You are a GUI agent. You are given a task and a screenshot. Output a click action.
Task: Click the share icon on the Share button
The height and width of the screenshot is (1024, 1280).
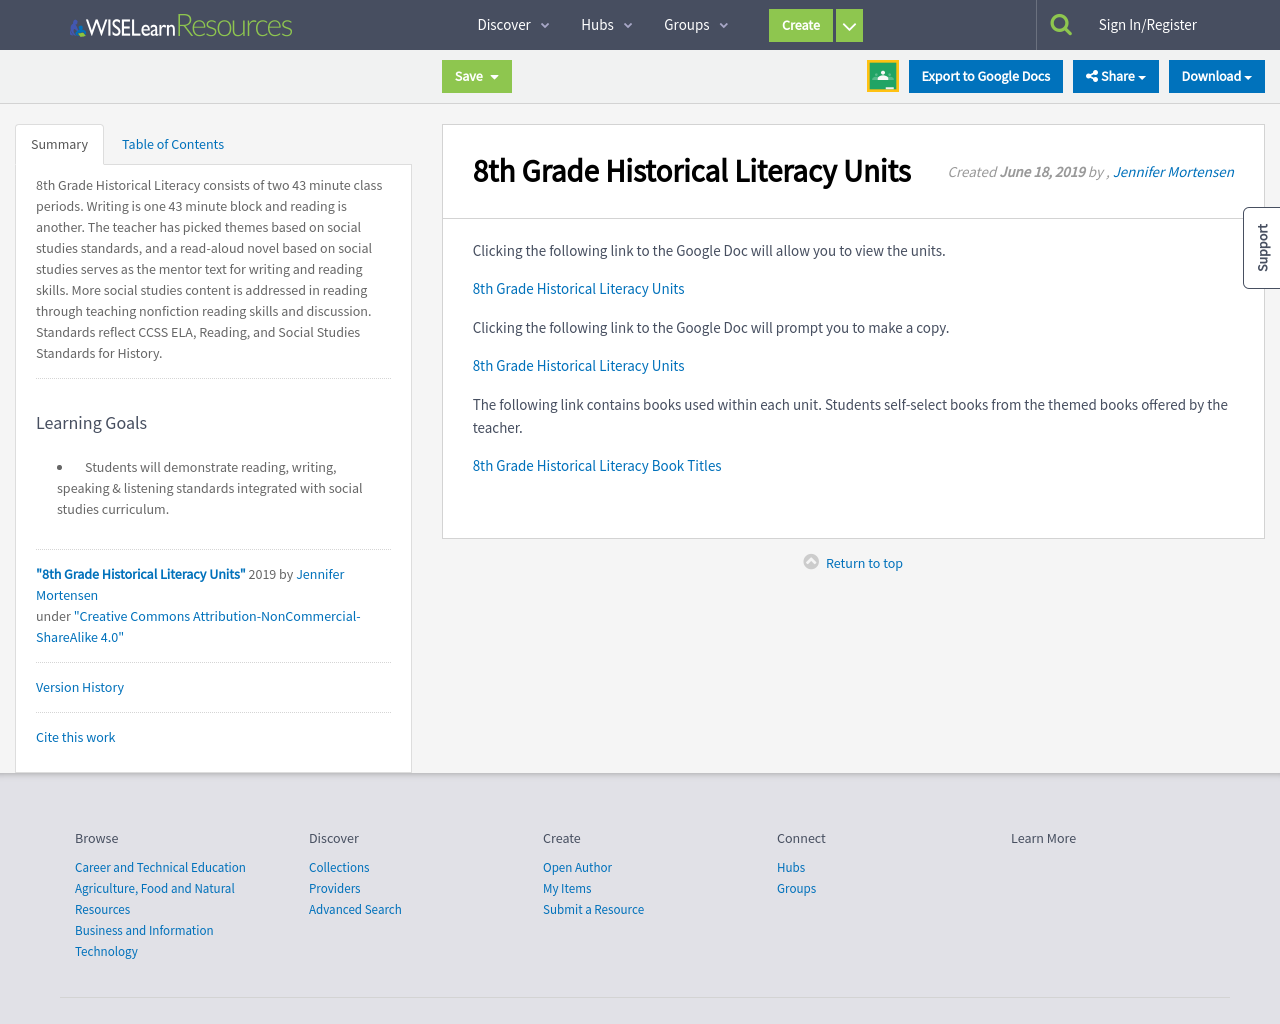point(1094,75)
